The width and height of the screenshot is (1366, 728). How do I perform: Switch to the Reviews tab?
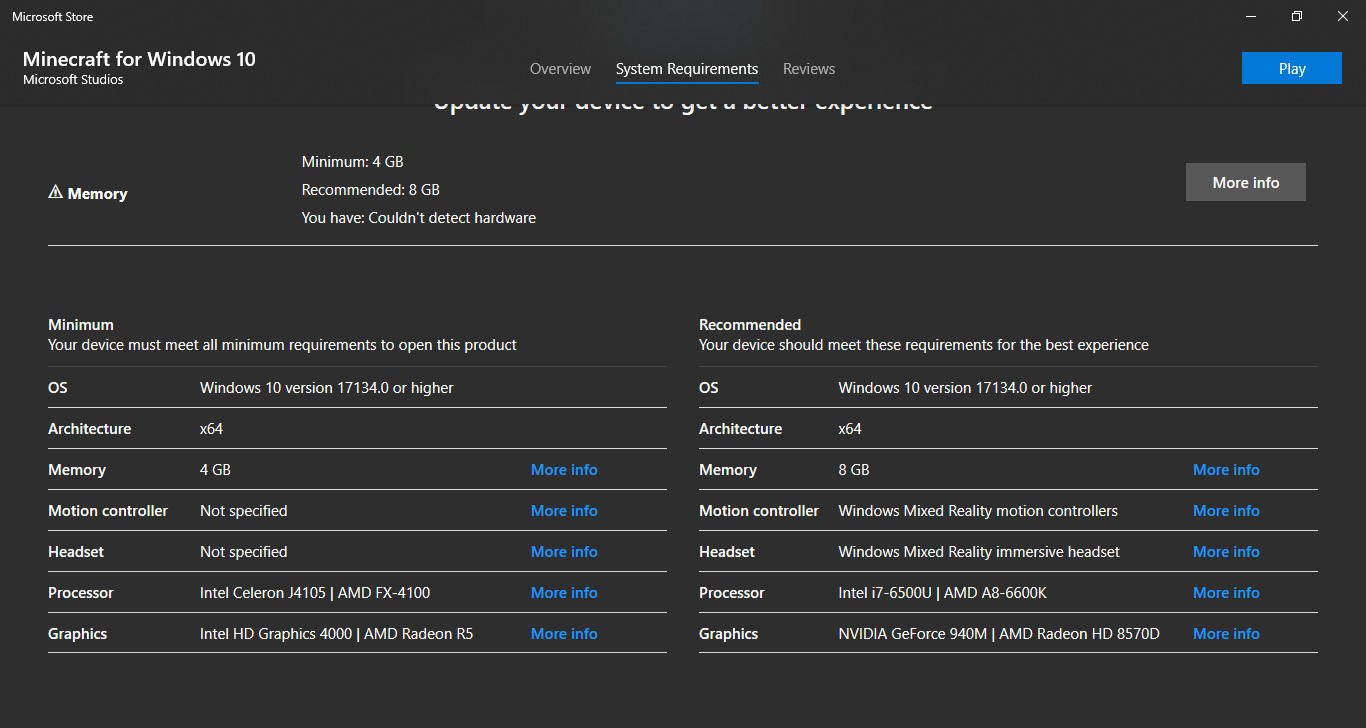(809, 69)
